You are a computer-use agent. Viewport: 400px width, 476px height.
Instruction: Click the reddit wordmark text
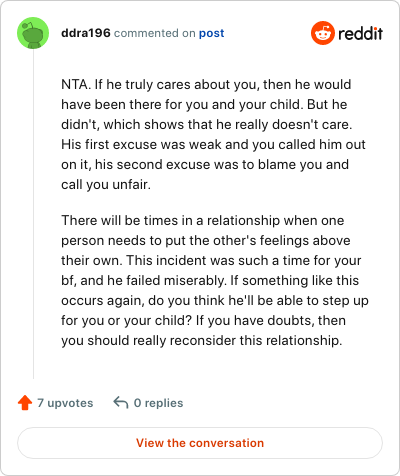[x=361, y=33]
